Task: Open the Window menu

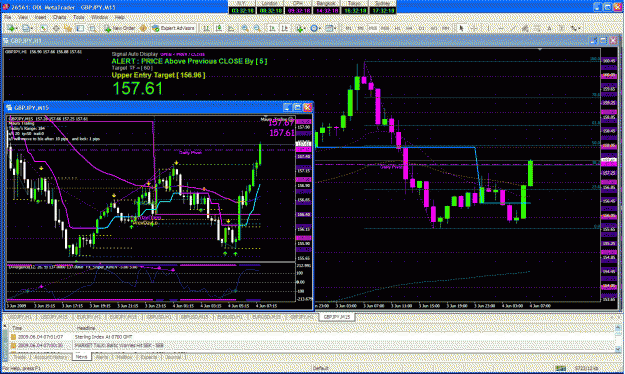Action: pos(99,17)
